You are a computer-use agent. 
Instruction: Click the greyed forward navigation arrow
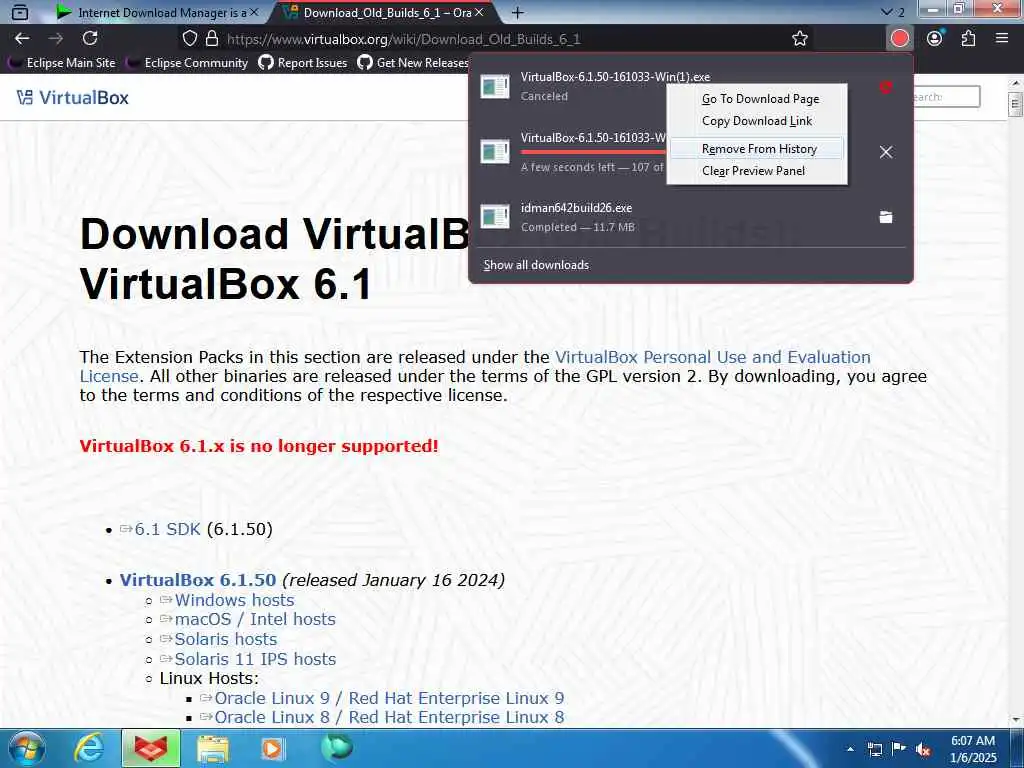point(56,39)
